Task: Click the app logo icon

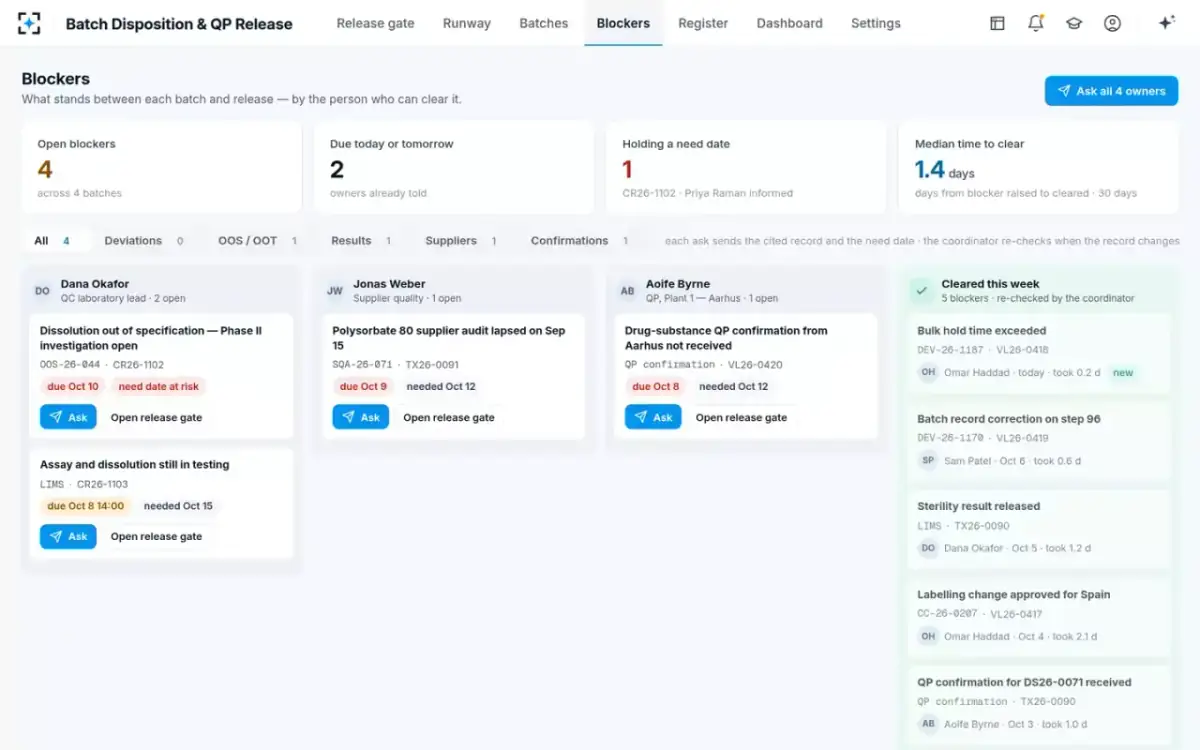Action: point(30,23)
